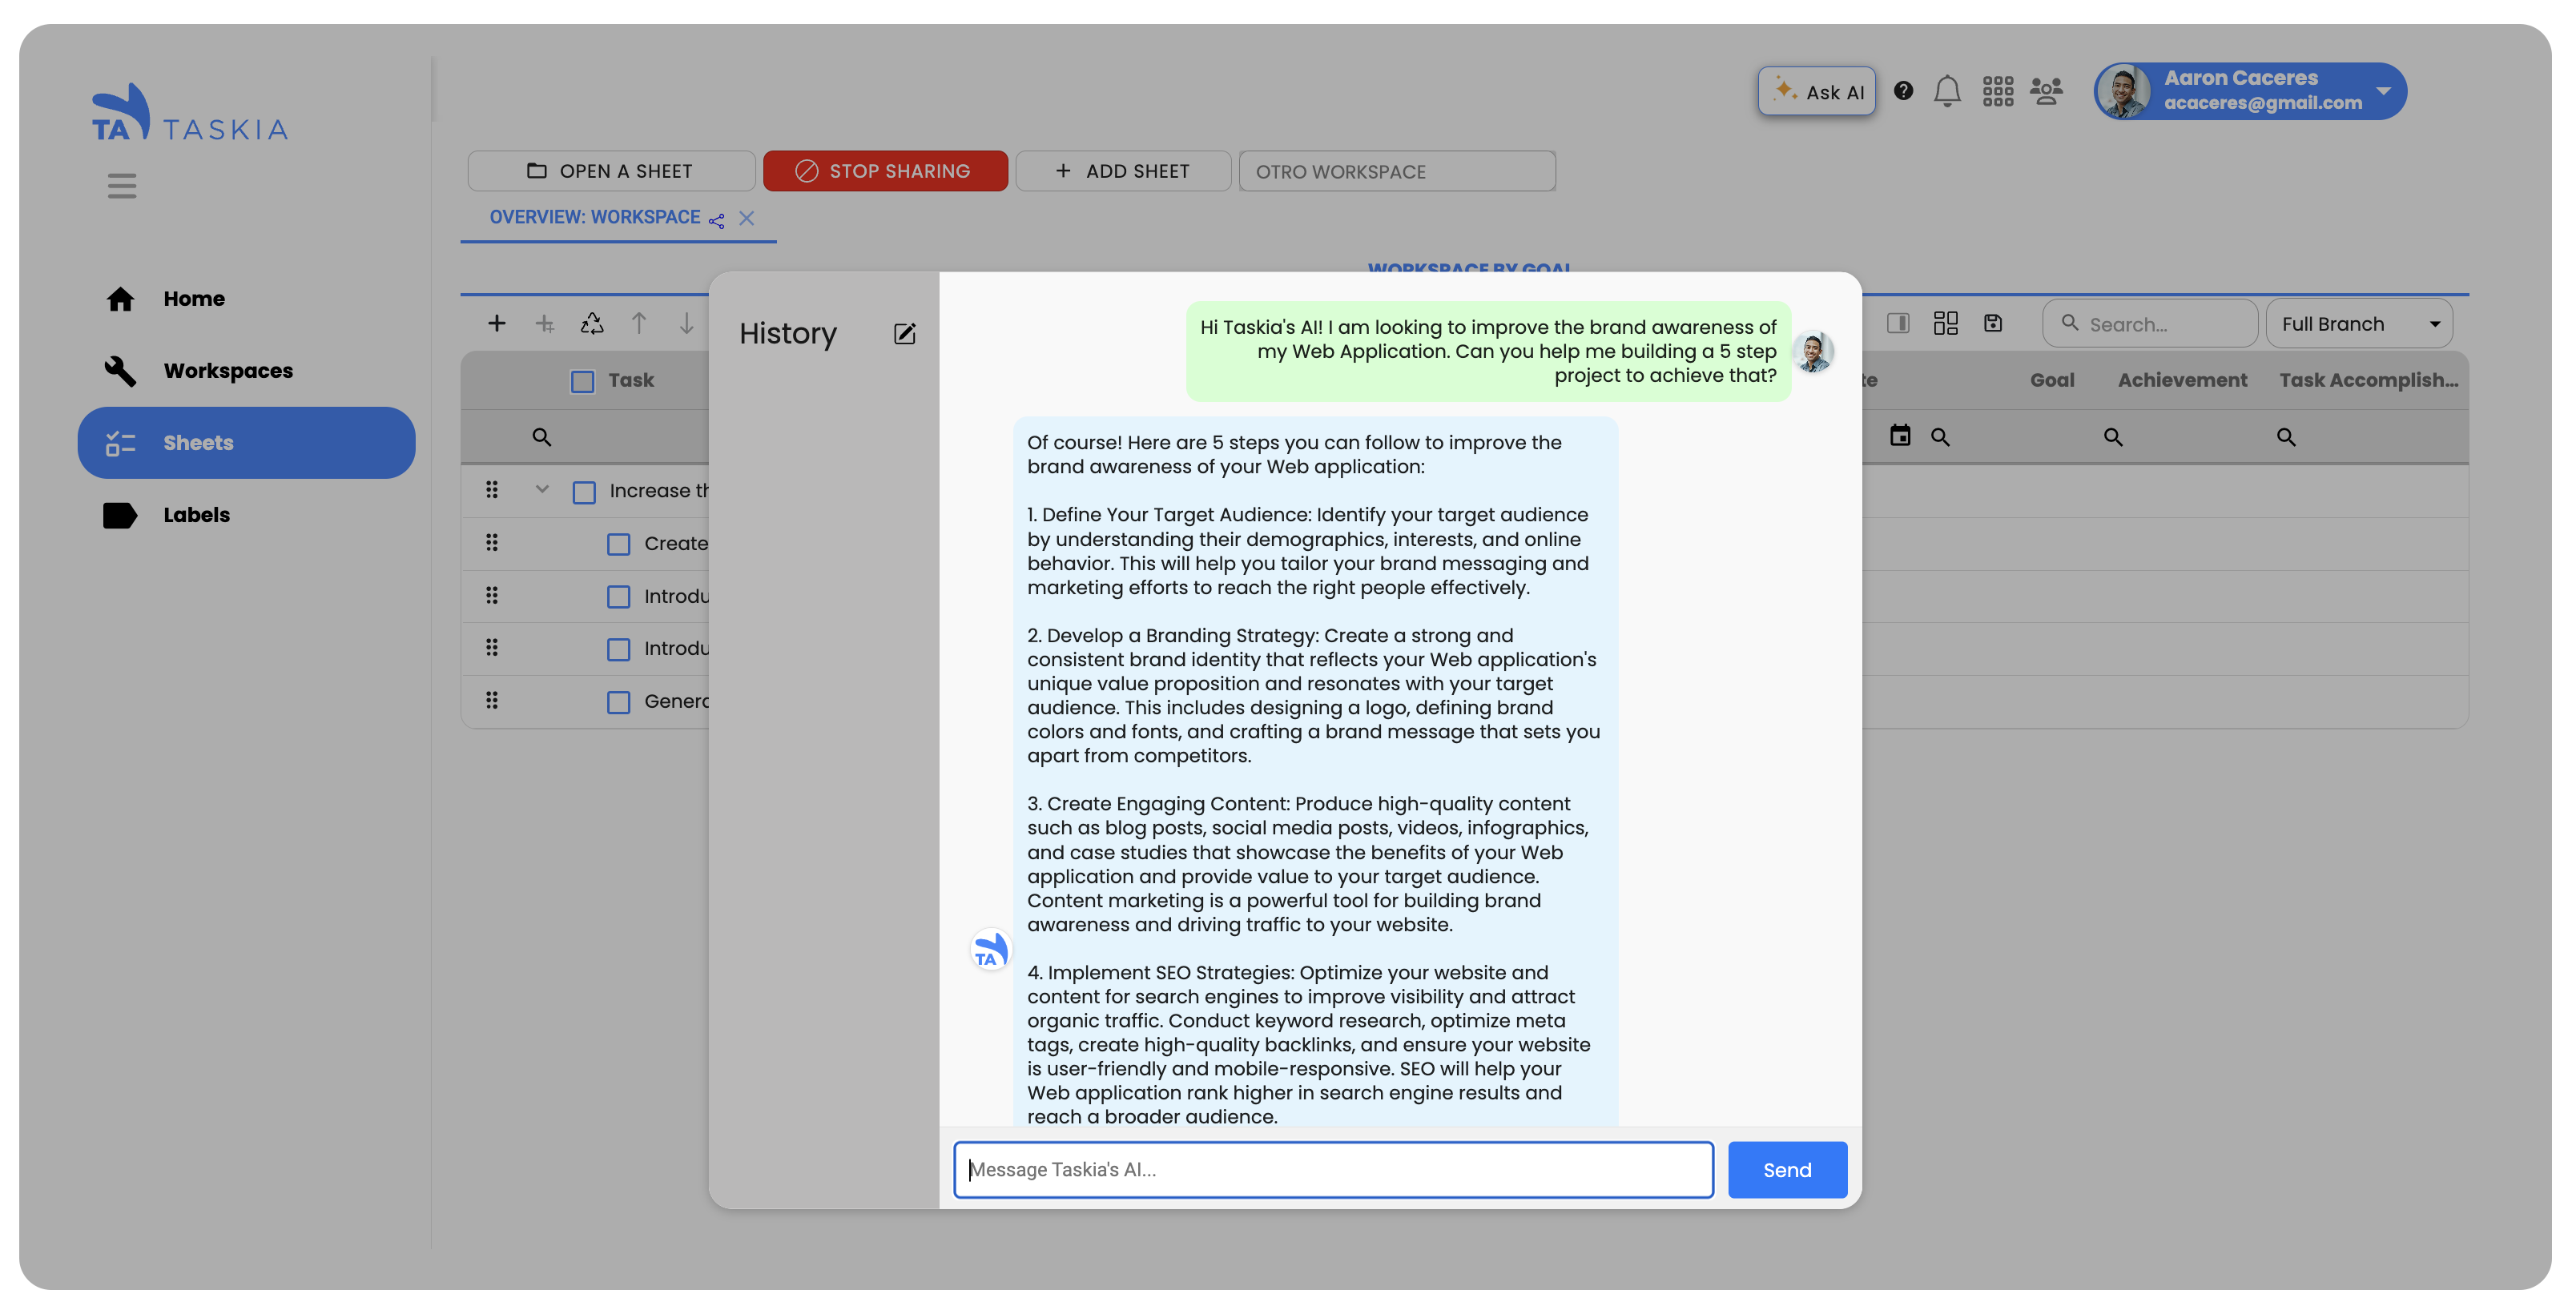This screenshot has height=1314, width=2576.
Task: Open the team members icon
Action: pyautogui.click(x=2045, y=91)
